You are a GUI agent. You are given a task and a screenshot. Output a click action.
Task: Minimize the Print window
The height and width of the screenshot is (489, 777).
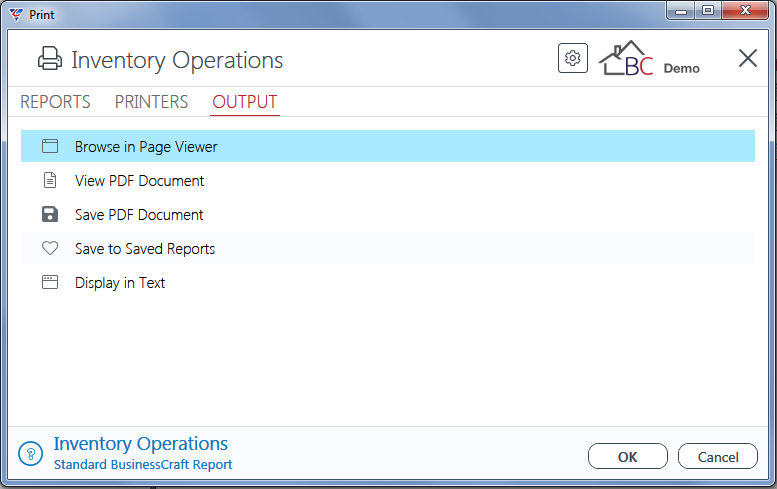[x=680, y=10]
